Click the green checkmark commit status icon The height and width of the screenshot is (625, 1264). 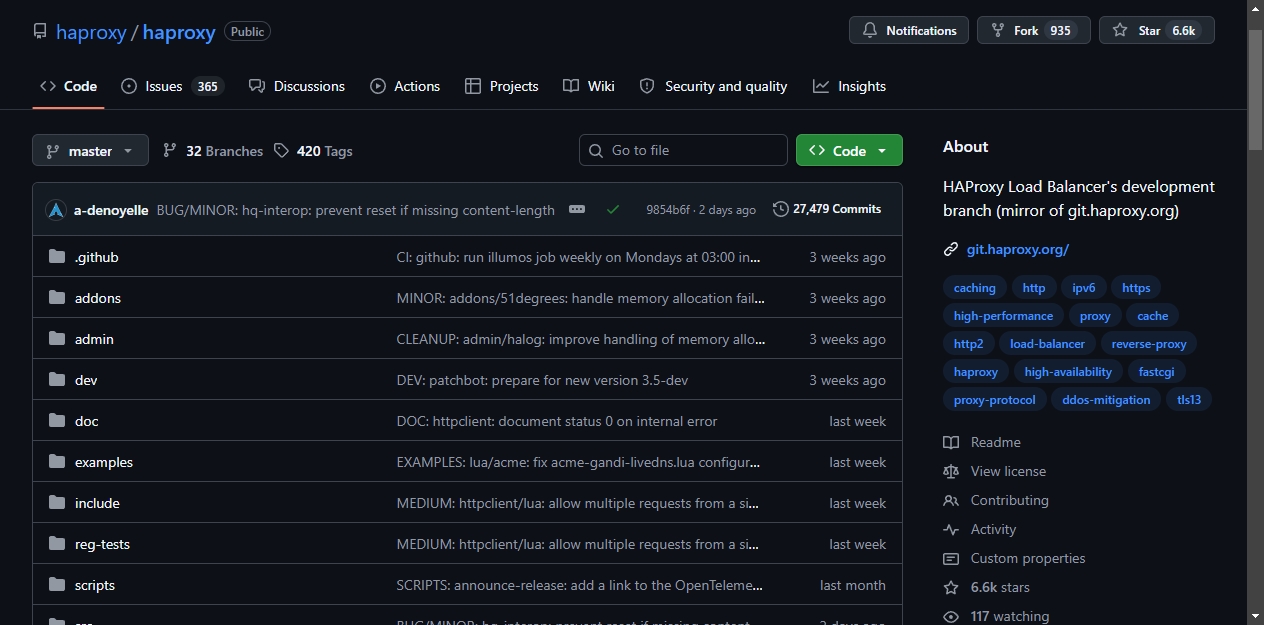[613, 209]
